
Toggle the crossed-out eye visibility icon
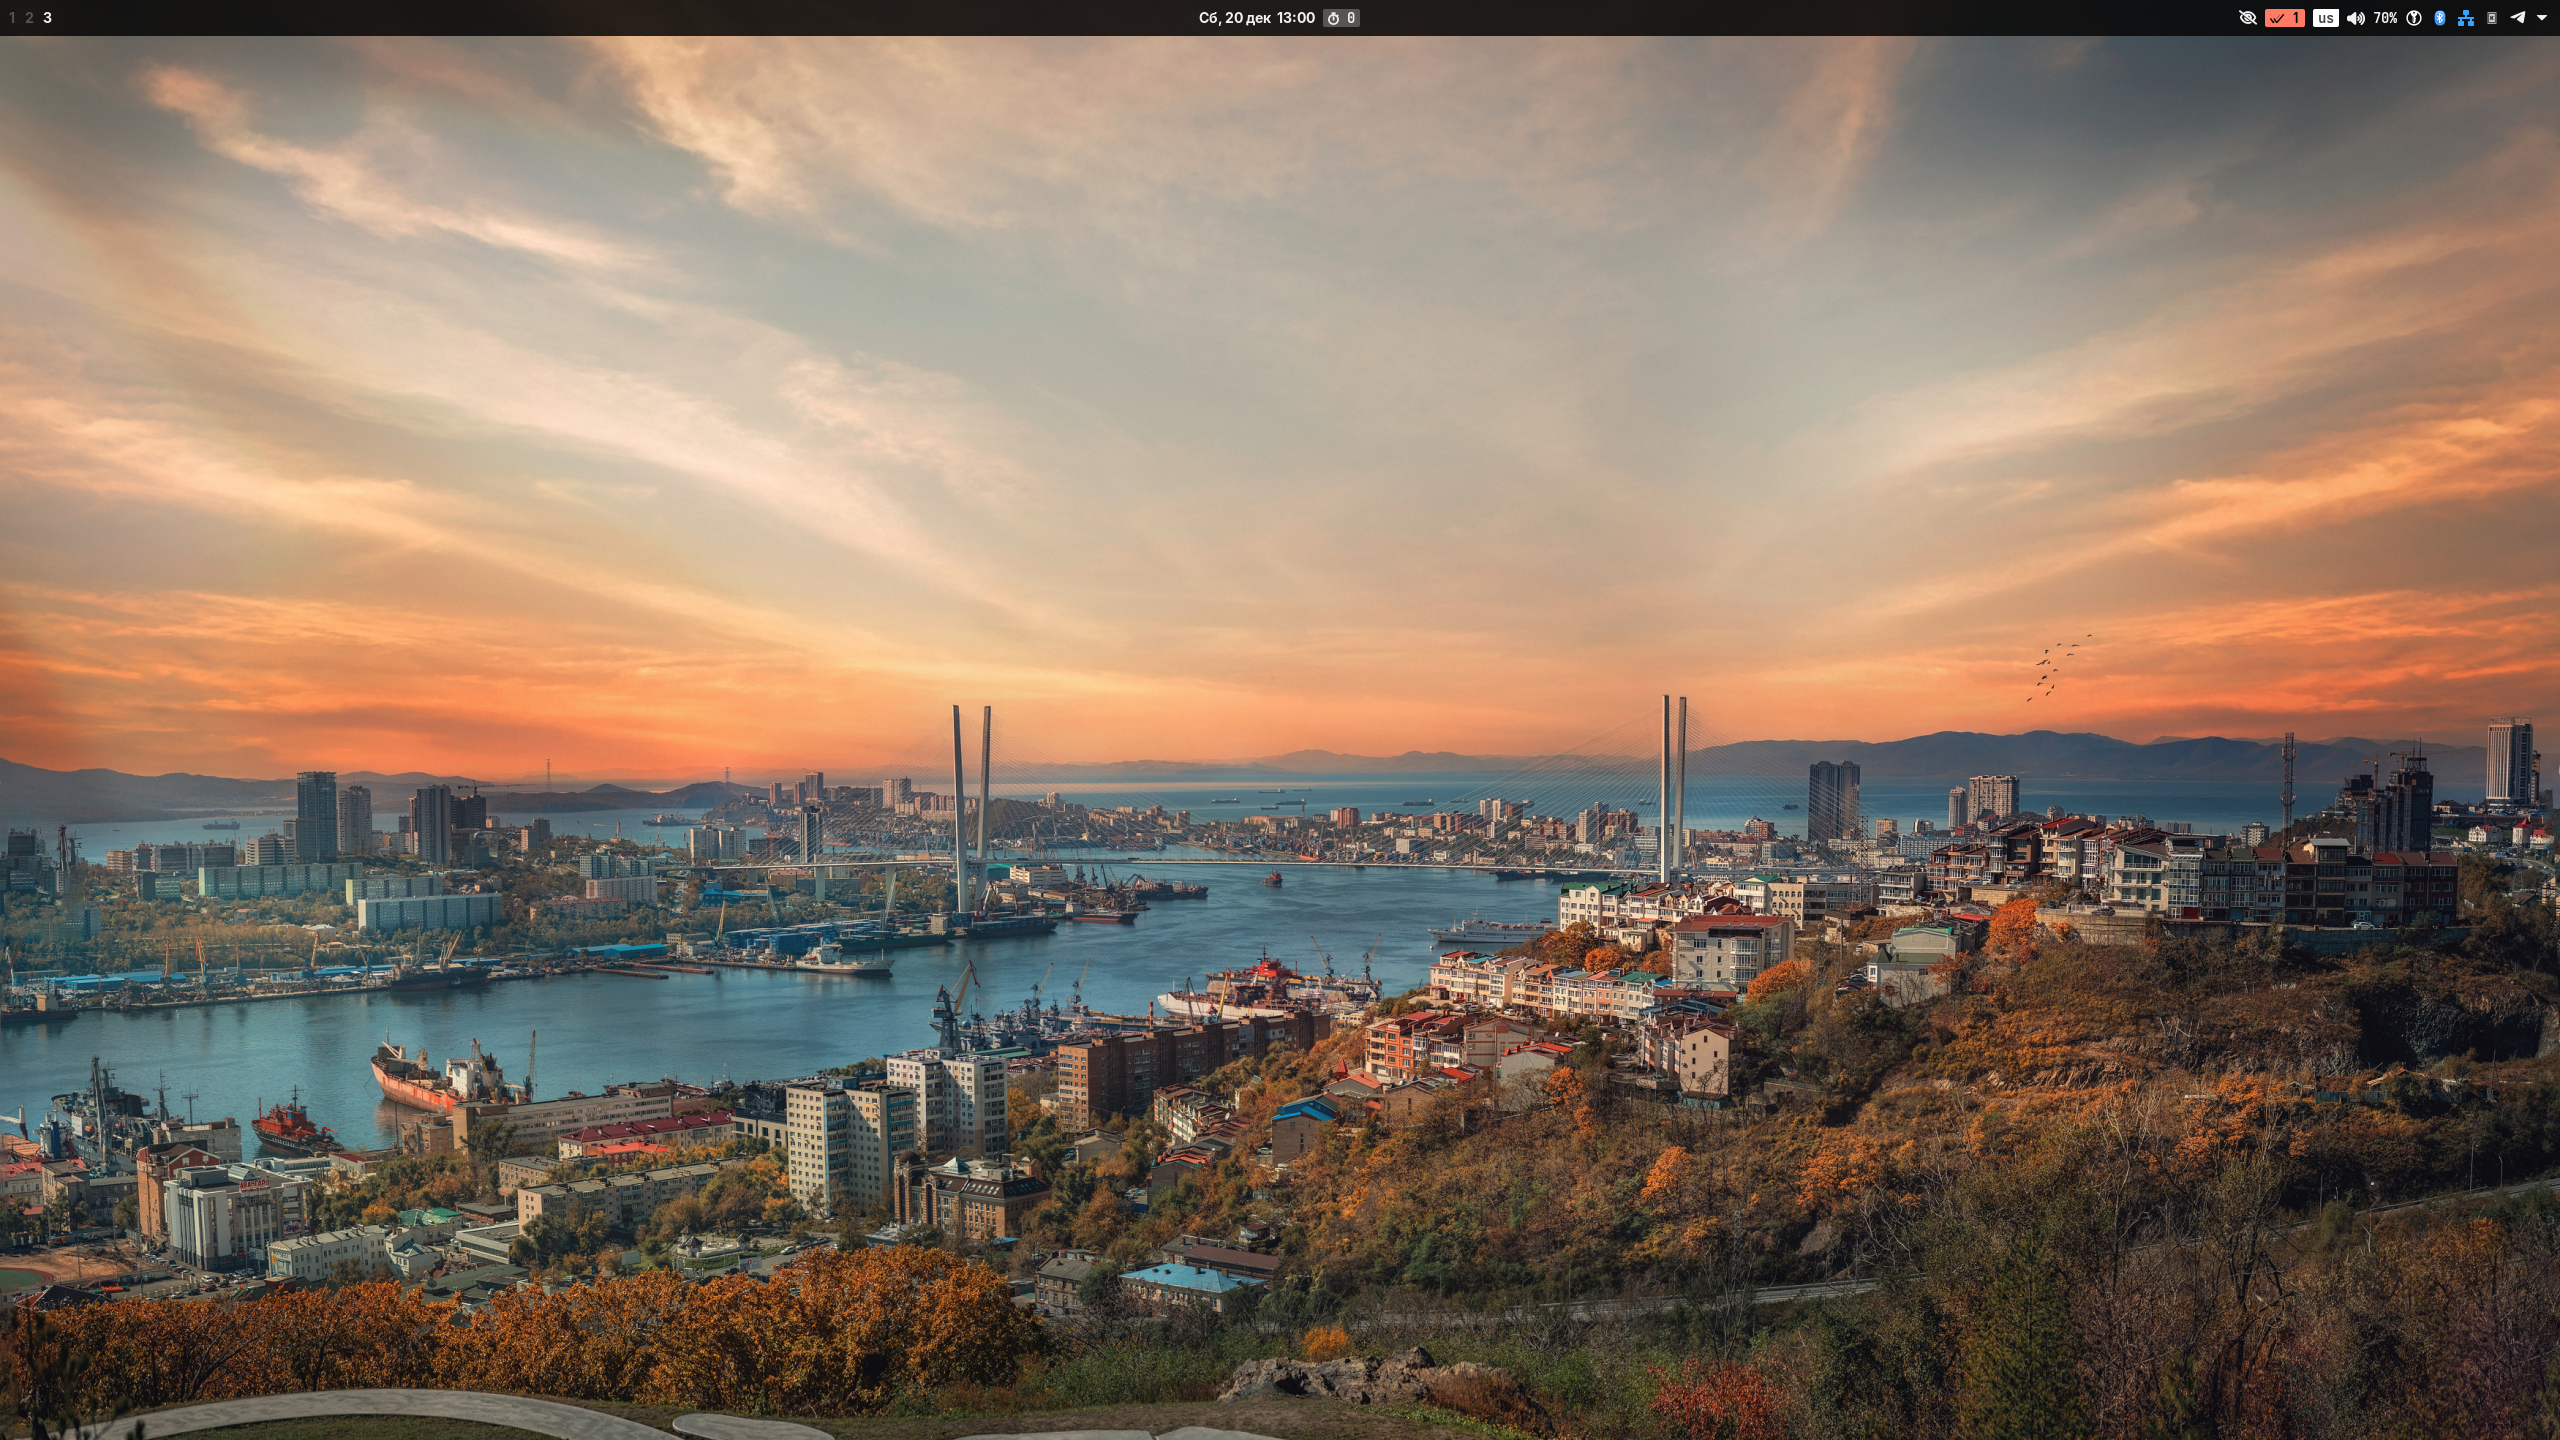click(x=2247, y=18)
